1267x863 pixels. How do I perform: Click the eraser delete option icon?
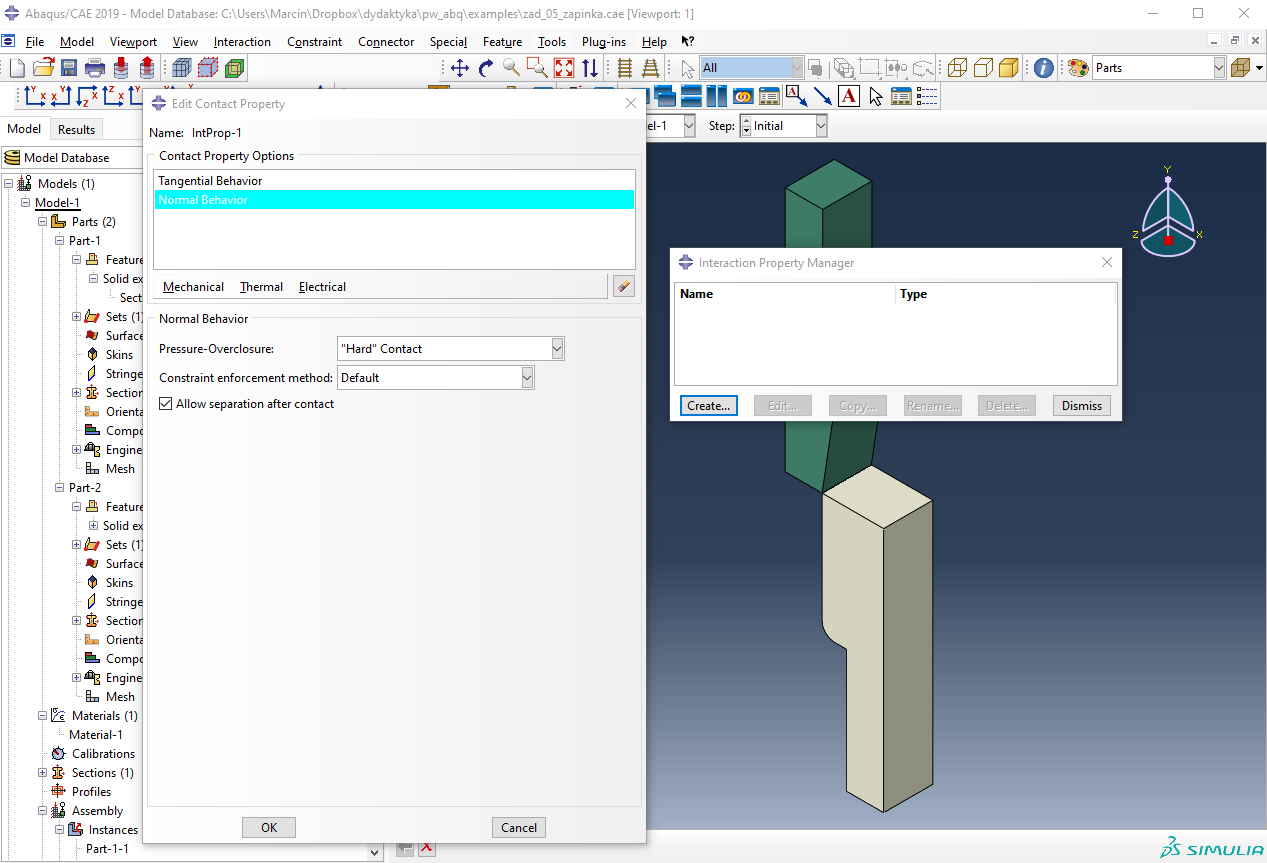pyautogui.click(x=624, y=287)
